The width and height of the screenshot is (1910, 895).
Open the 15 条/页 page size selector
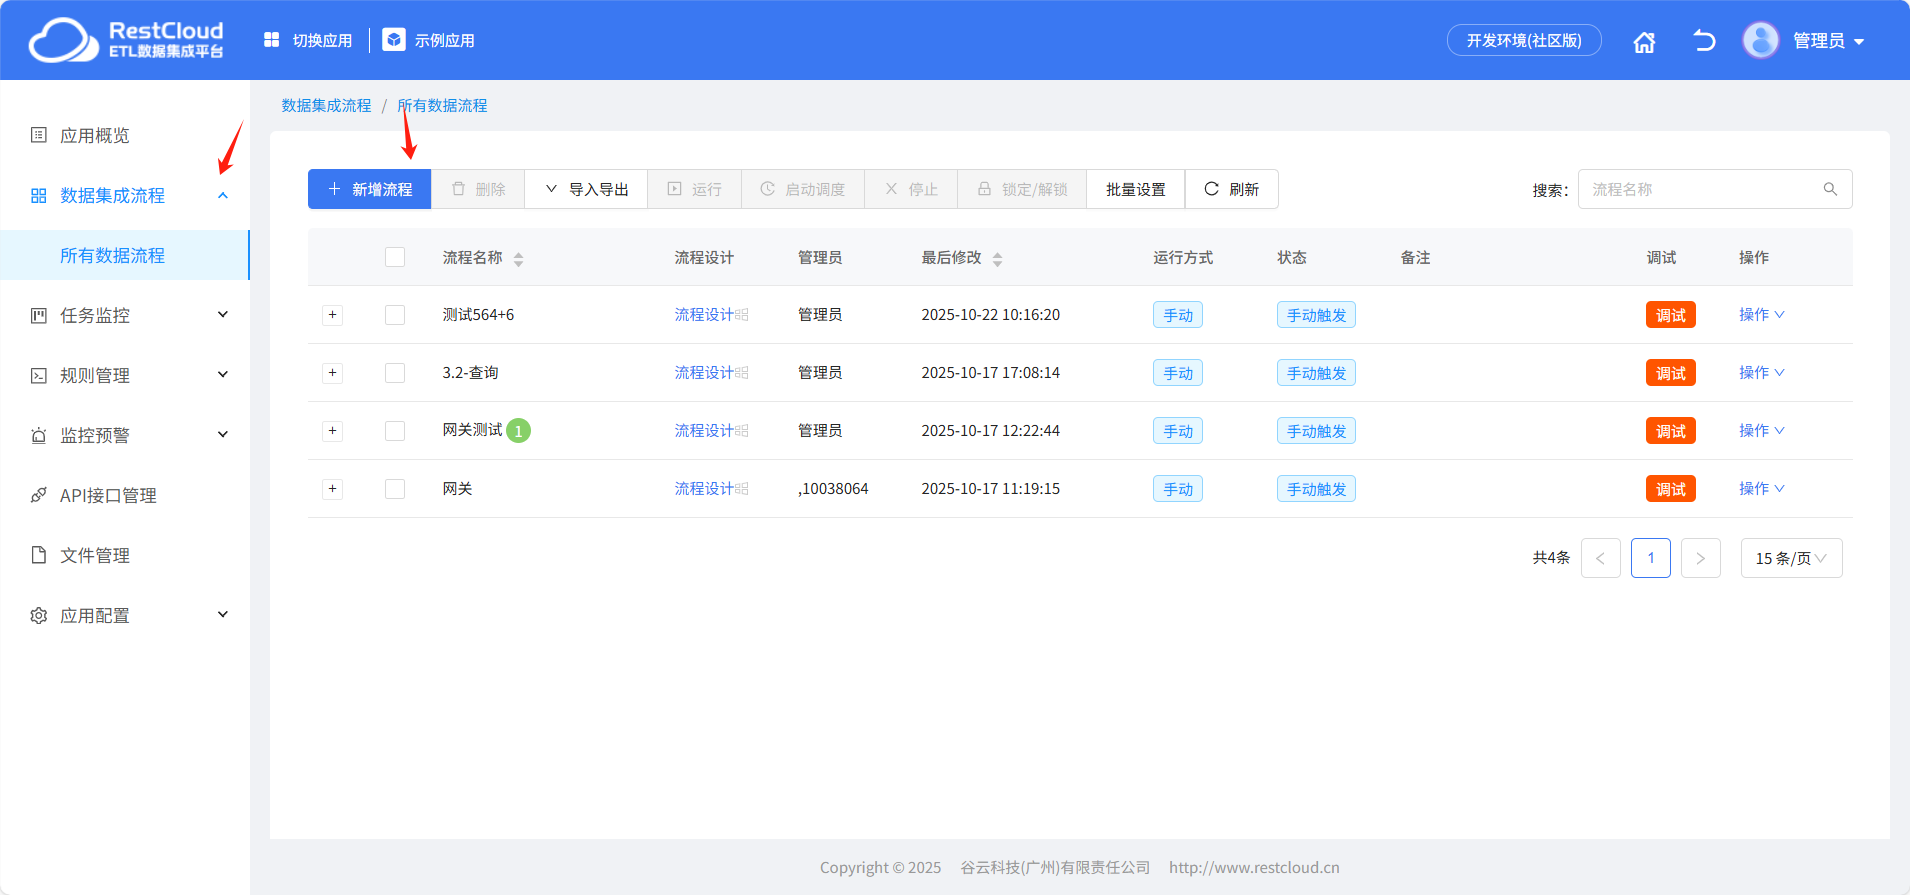pos(1791,558)
